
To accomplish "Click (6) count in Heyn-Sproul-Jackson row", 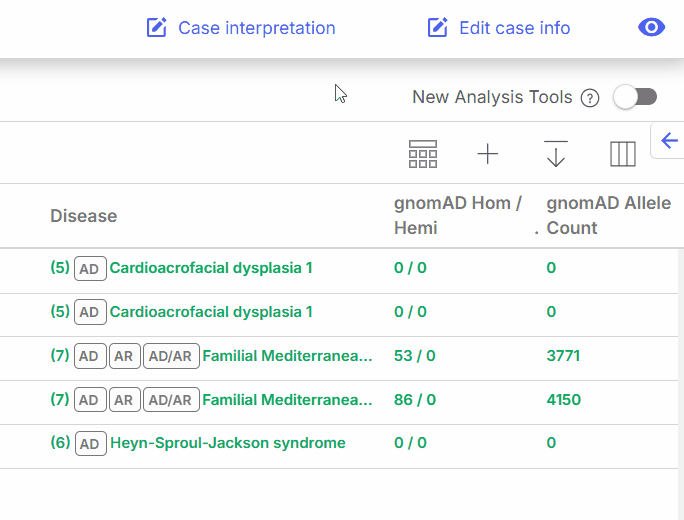I will pos(61,443).
